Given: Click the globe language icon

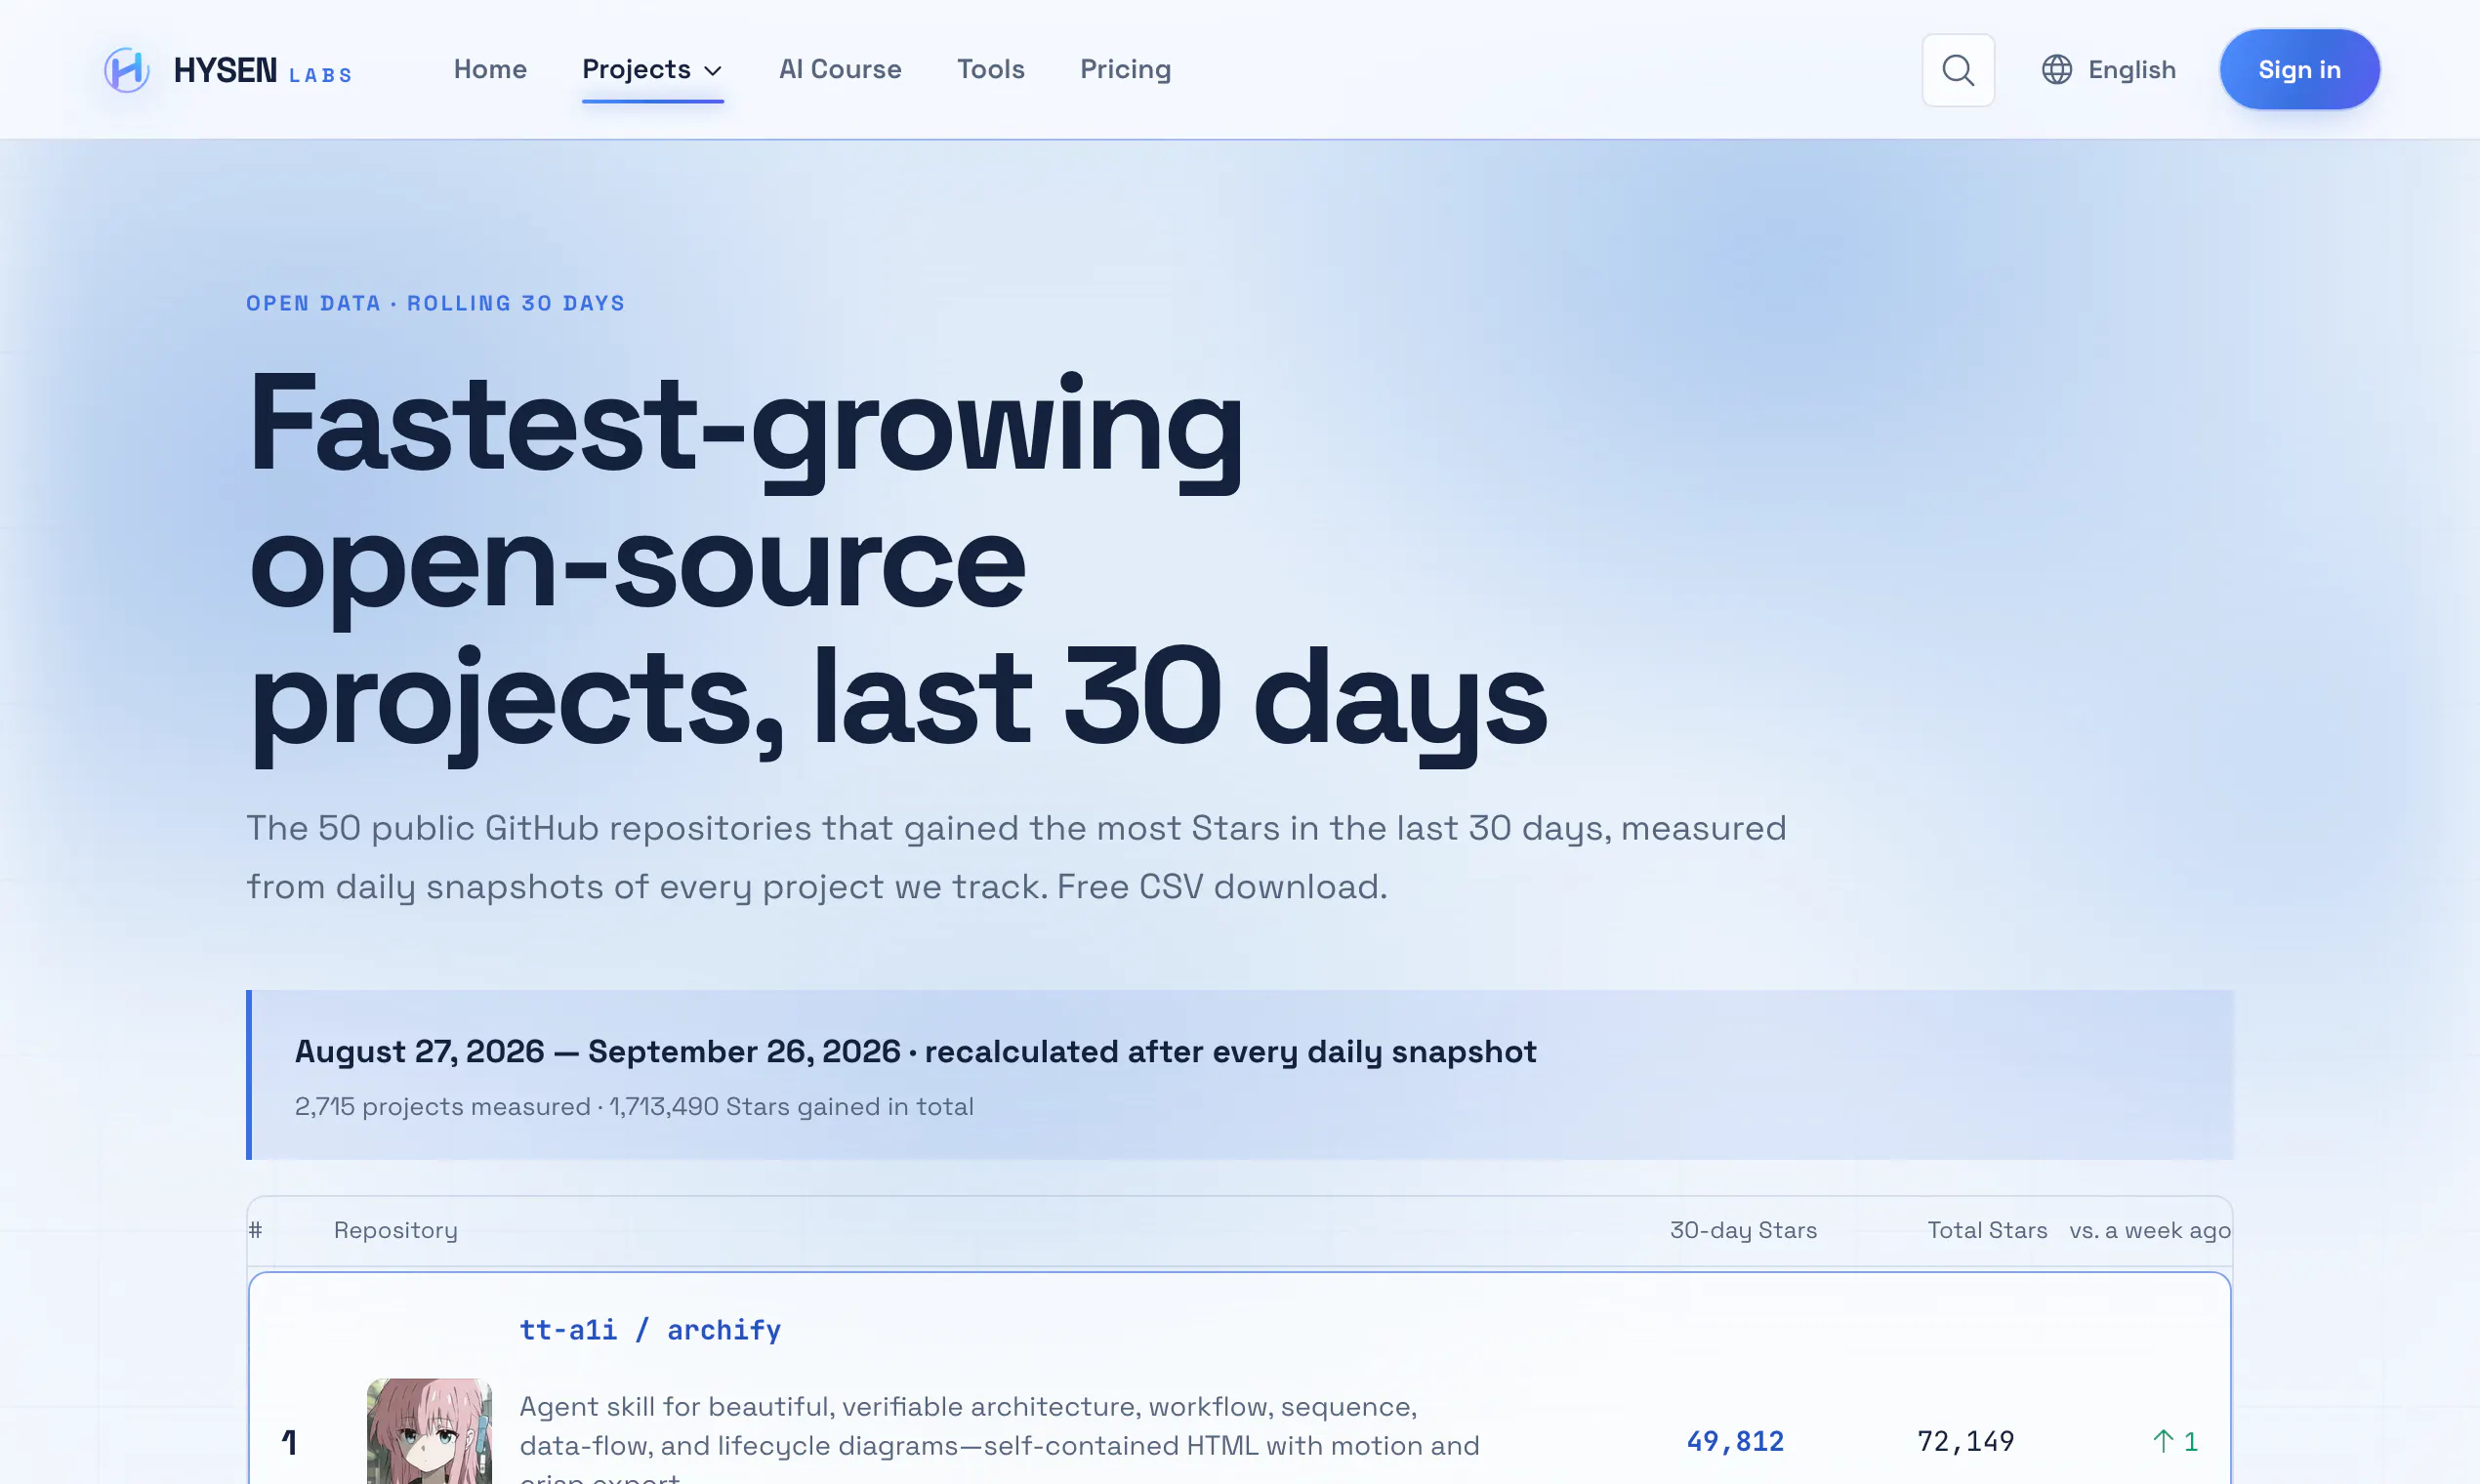Looking at the screenshot, I should [2056, 70].
